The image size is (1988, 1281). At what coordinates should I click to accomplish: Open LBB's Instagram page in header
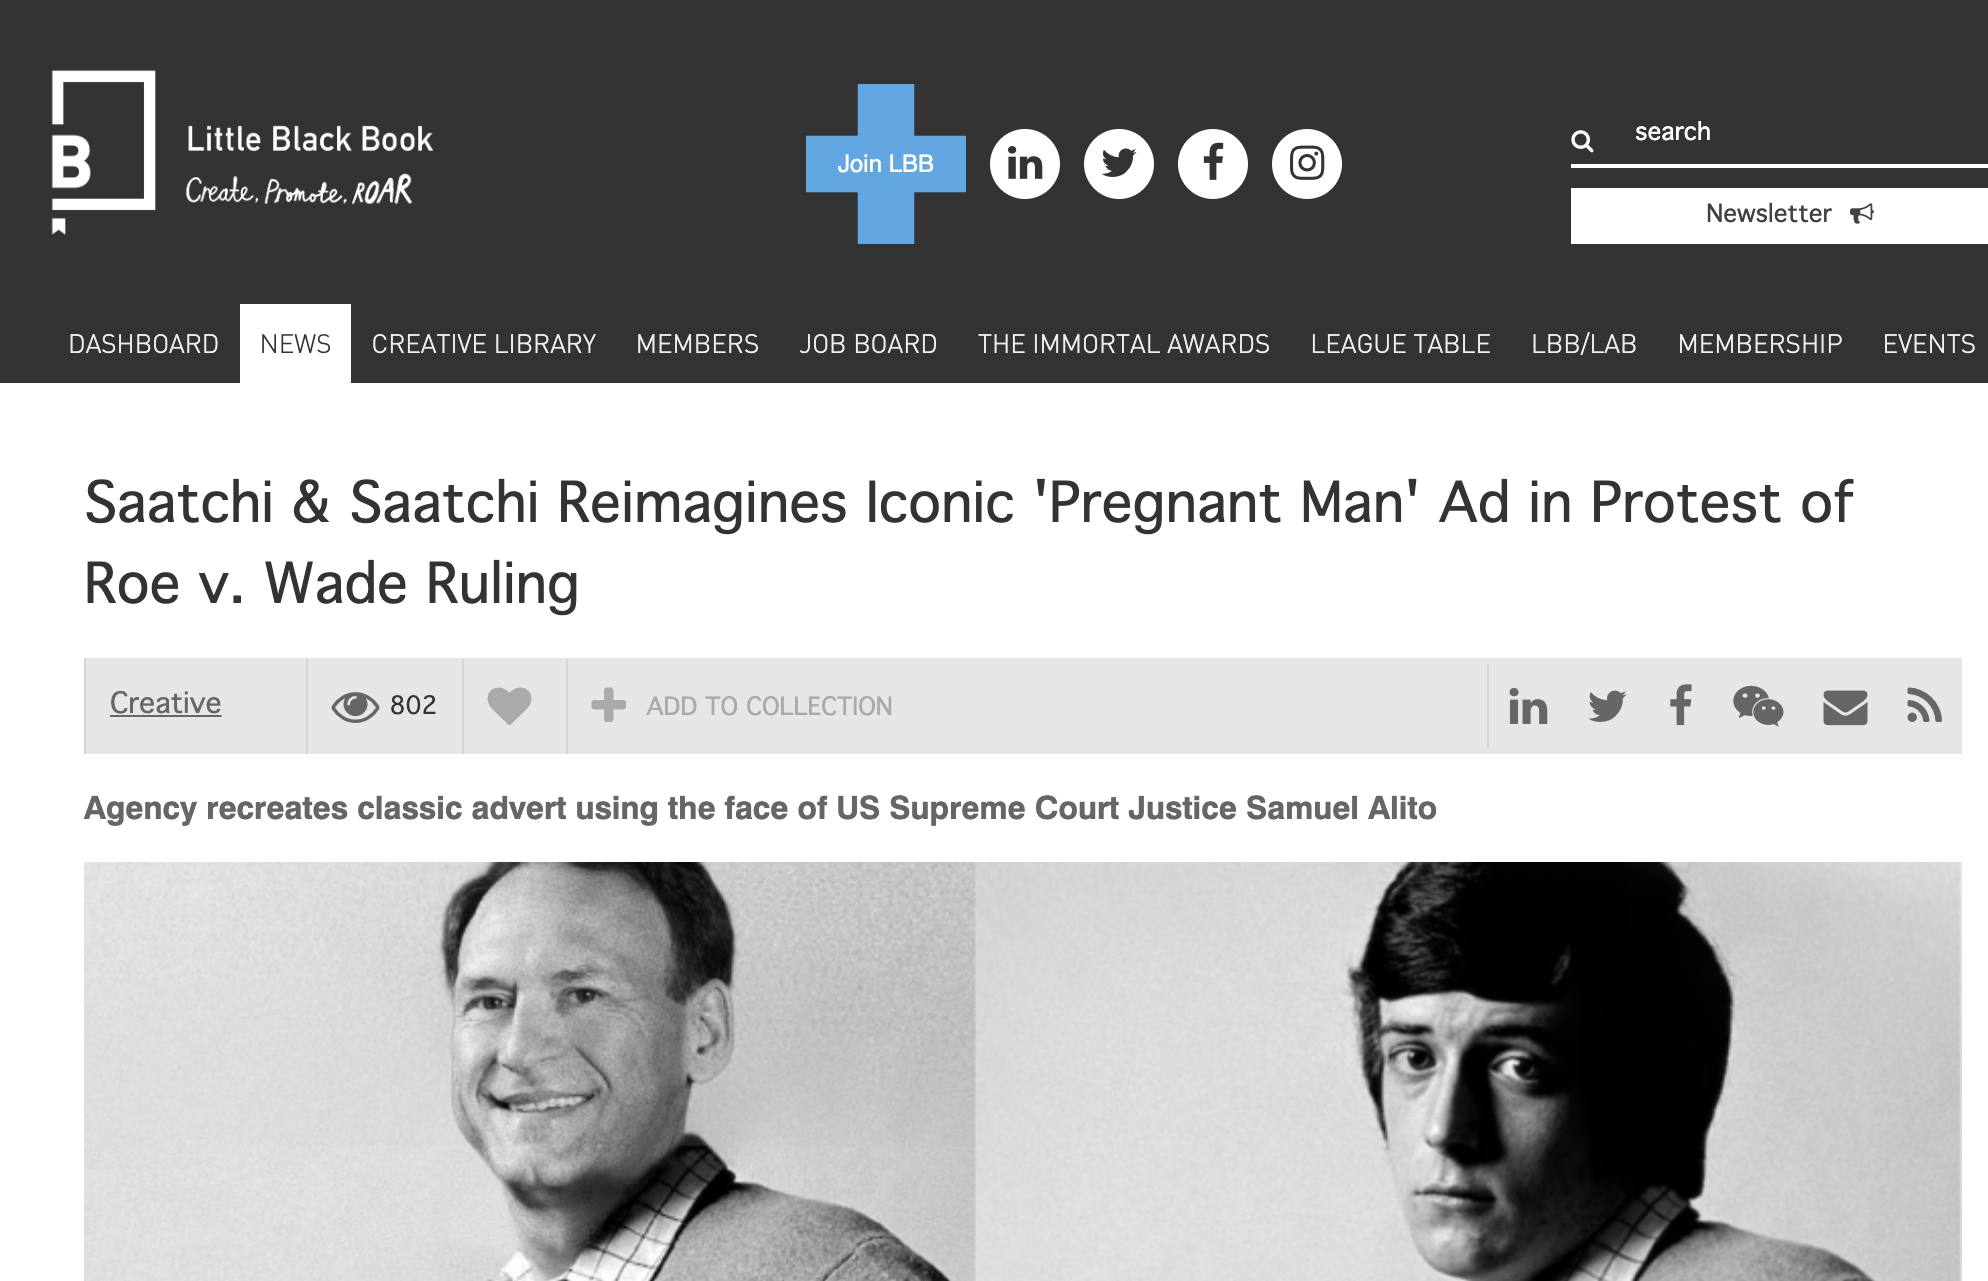pyautogui.click(x=1306, y=164)
